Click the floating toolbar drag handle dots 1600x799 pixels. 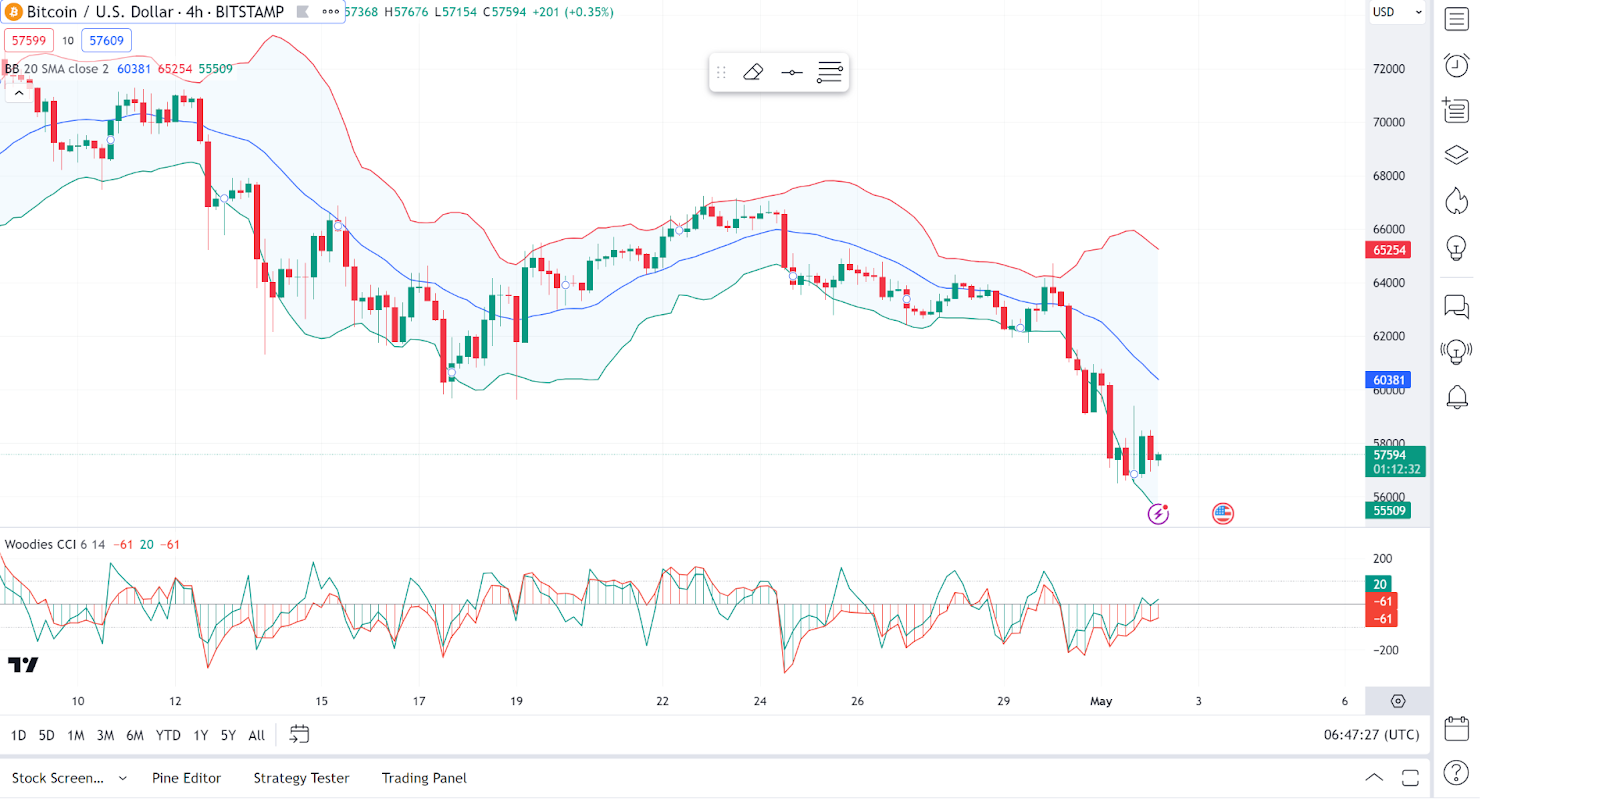point(721,72)
